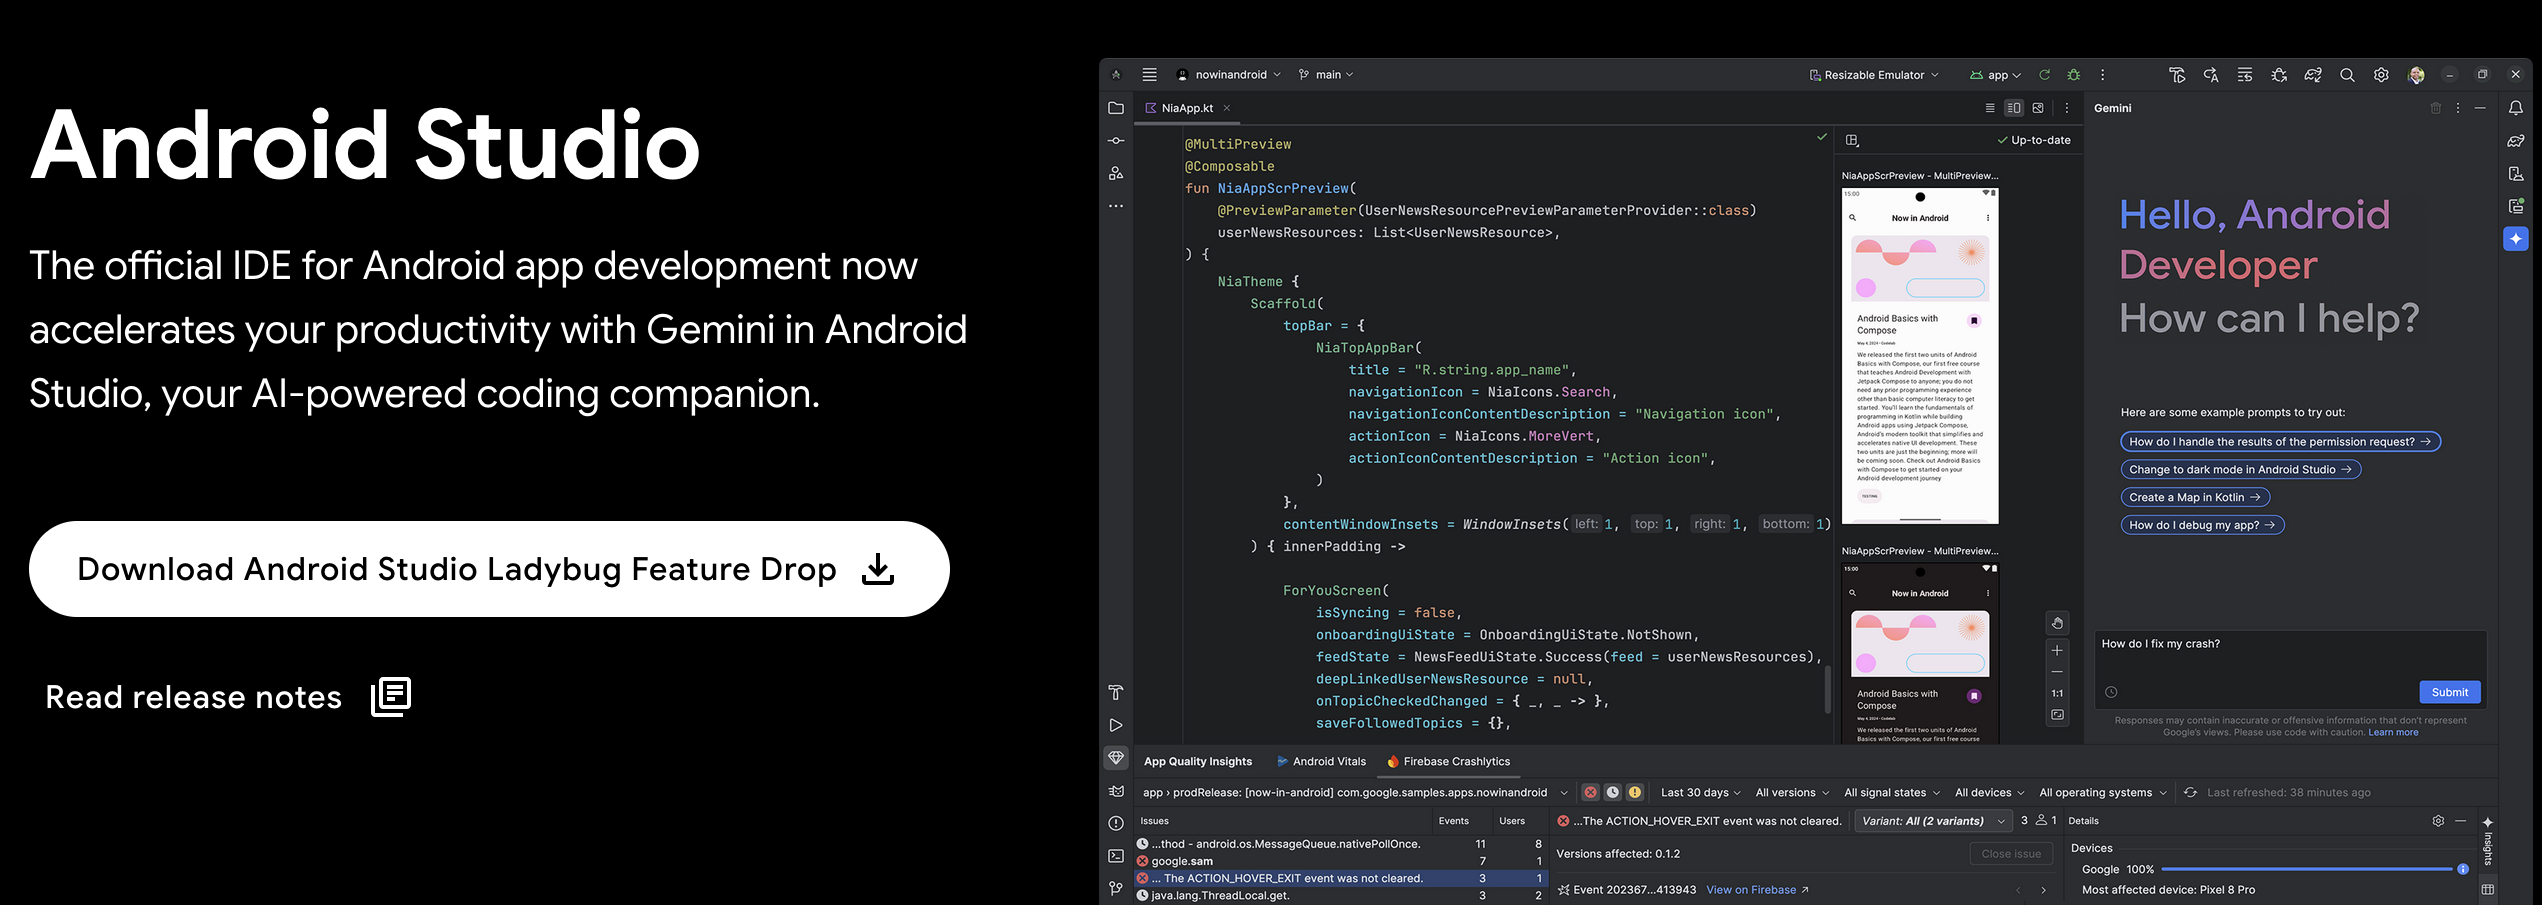Open the Gemini disclaimer Learn more link
Image resolution: width=2542 pixels, height=908 pixels.
(2393, 733)
